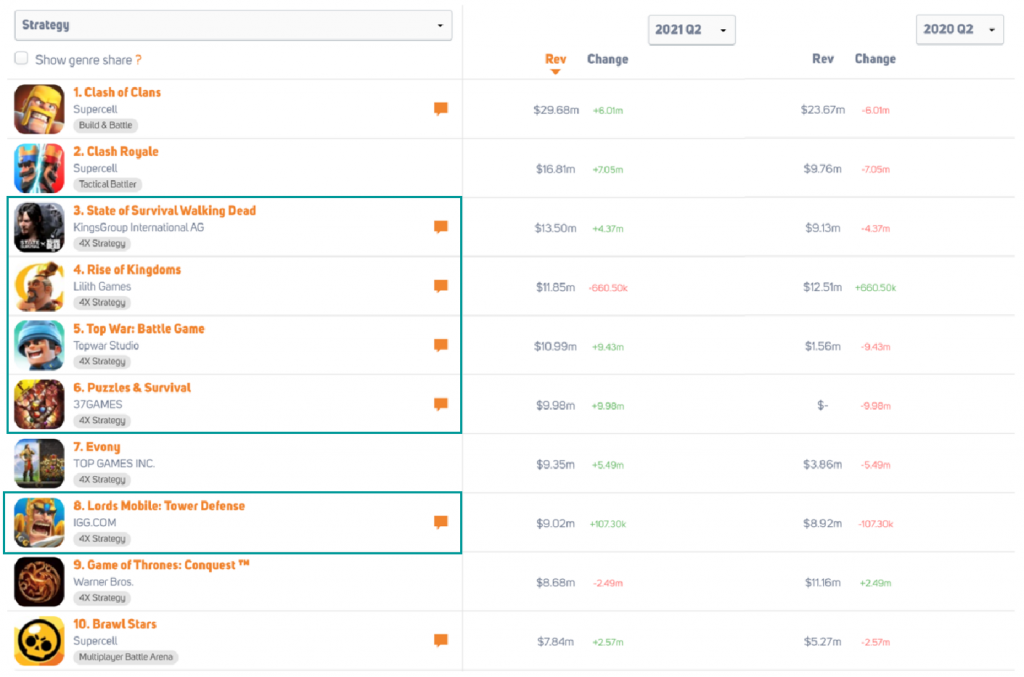
Task: Click the 37GAMES publisher name
Action: click(x=97, y=405)
